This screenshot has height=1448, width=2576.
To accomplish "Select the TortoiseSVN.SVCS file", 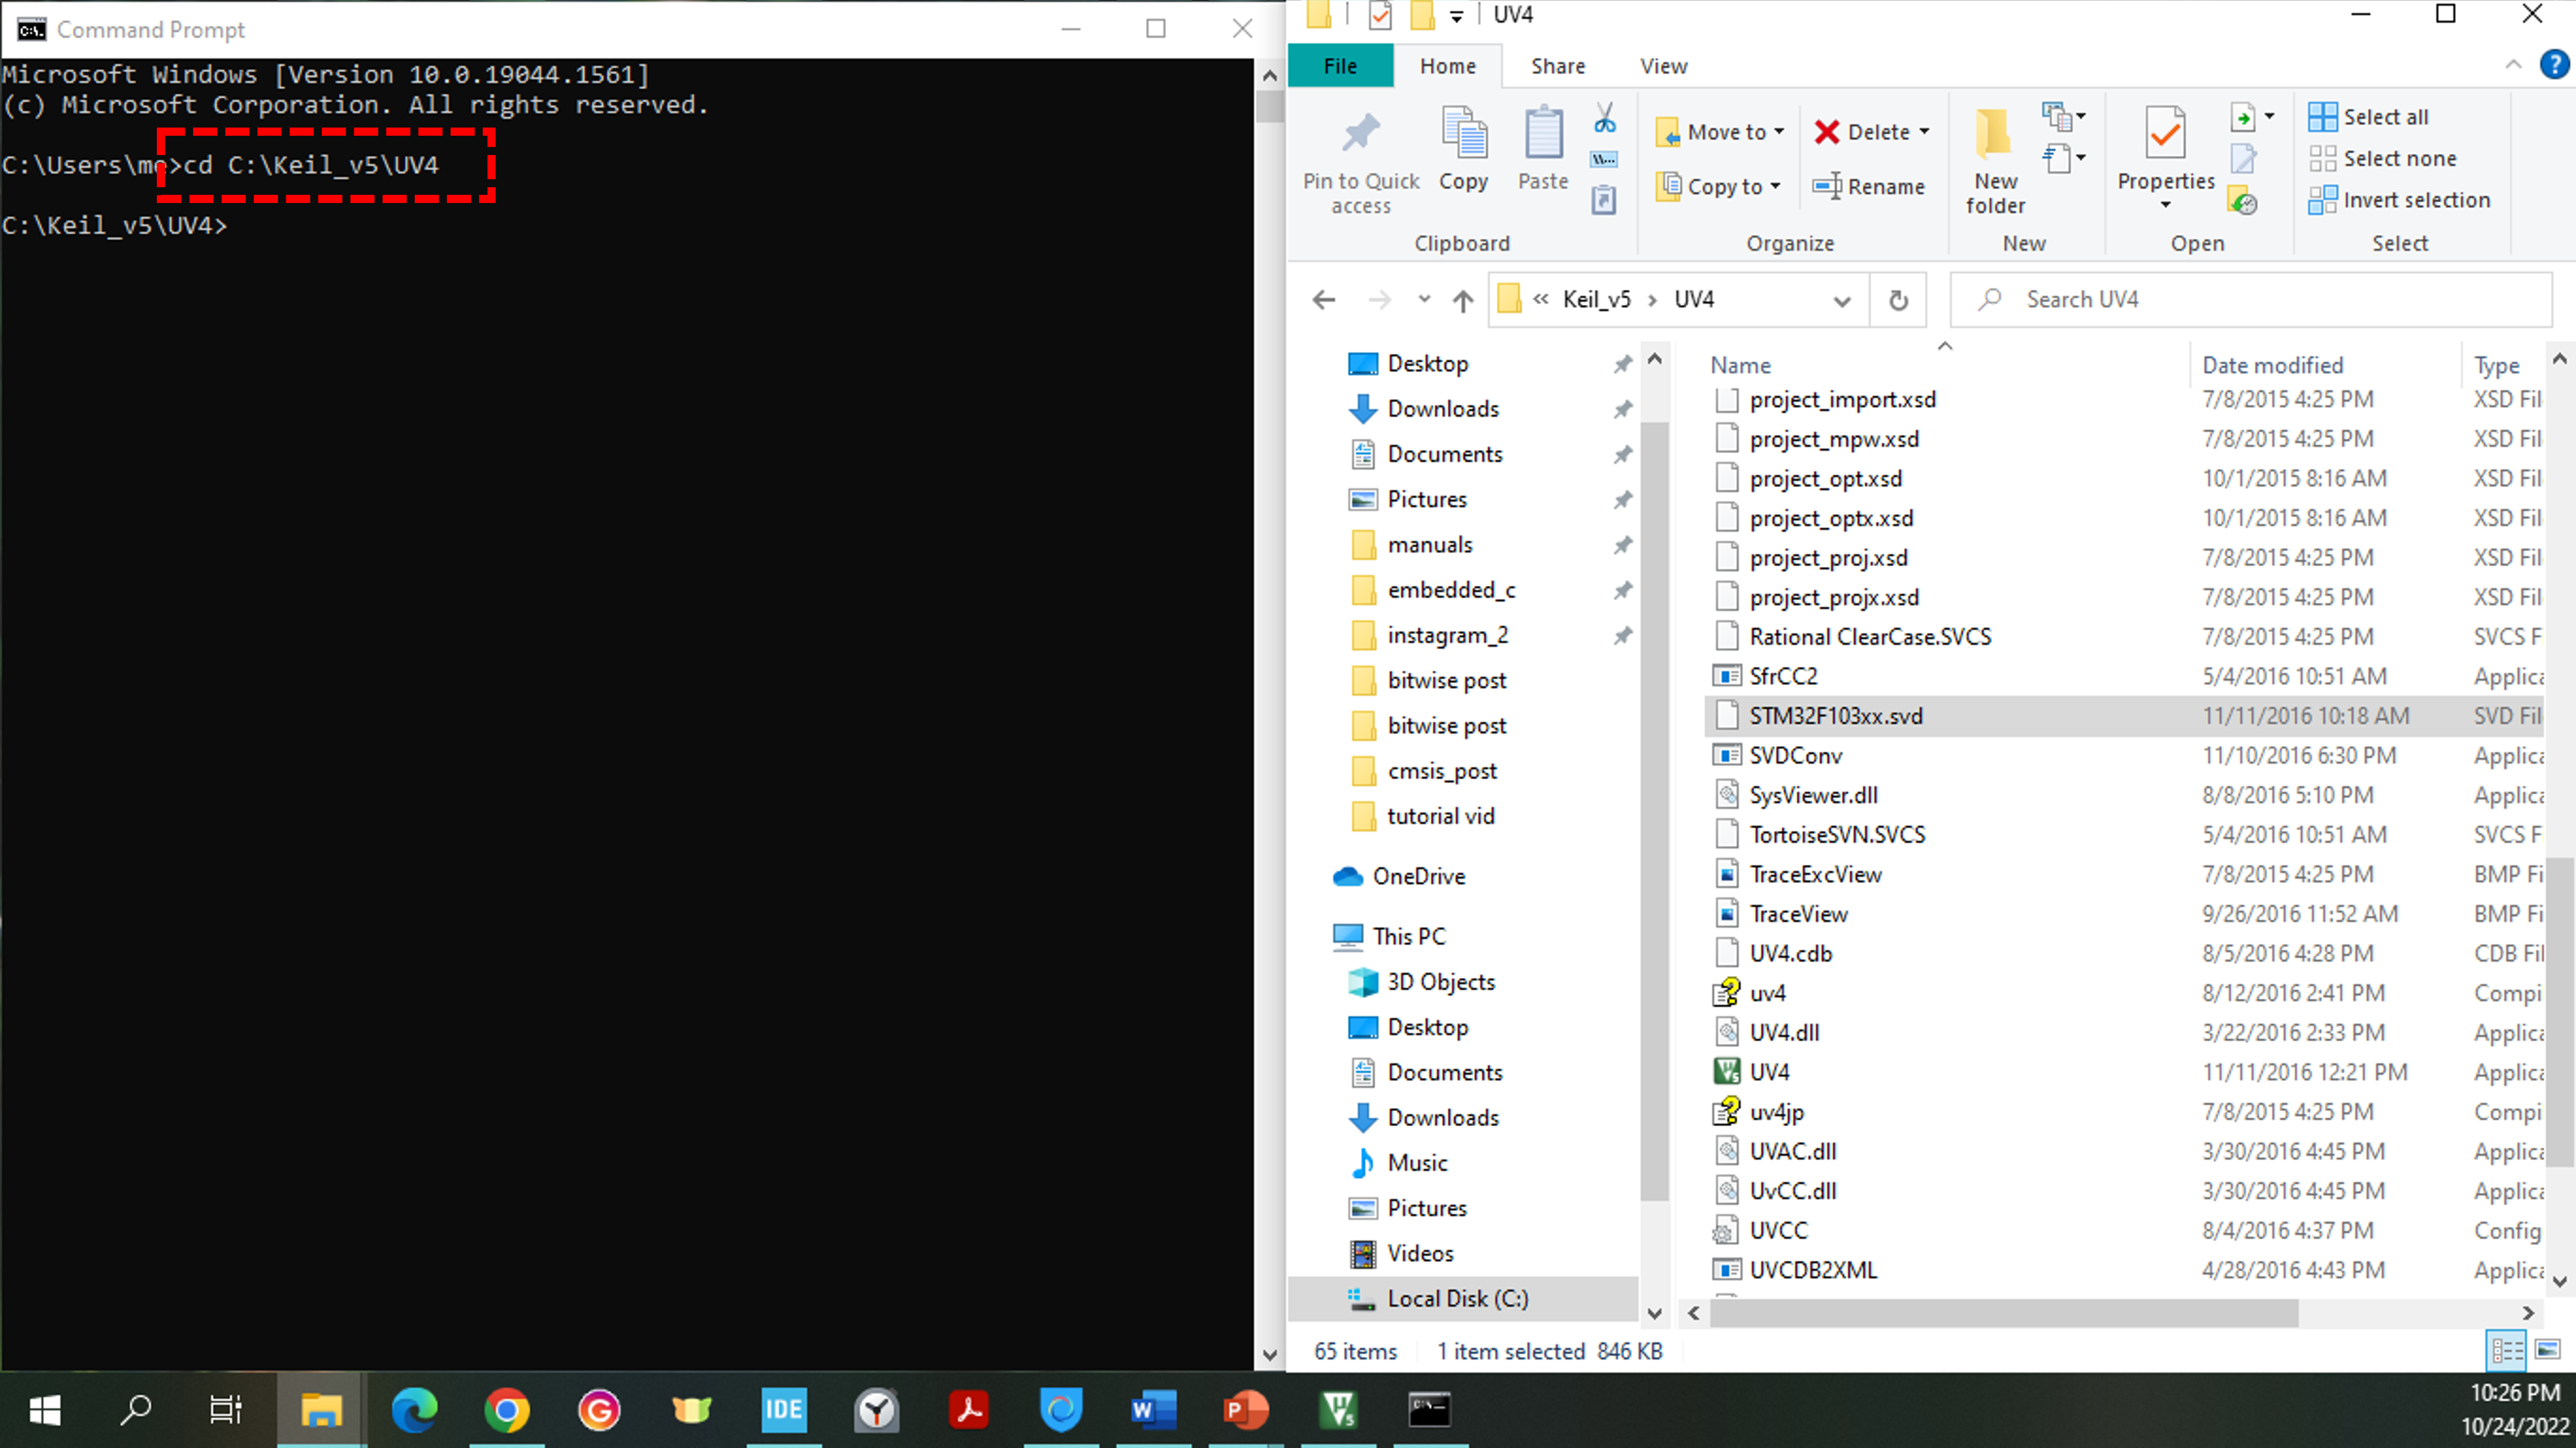I will [1836, 835].
